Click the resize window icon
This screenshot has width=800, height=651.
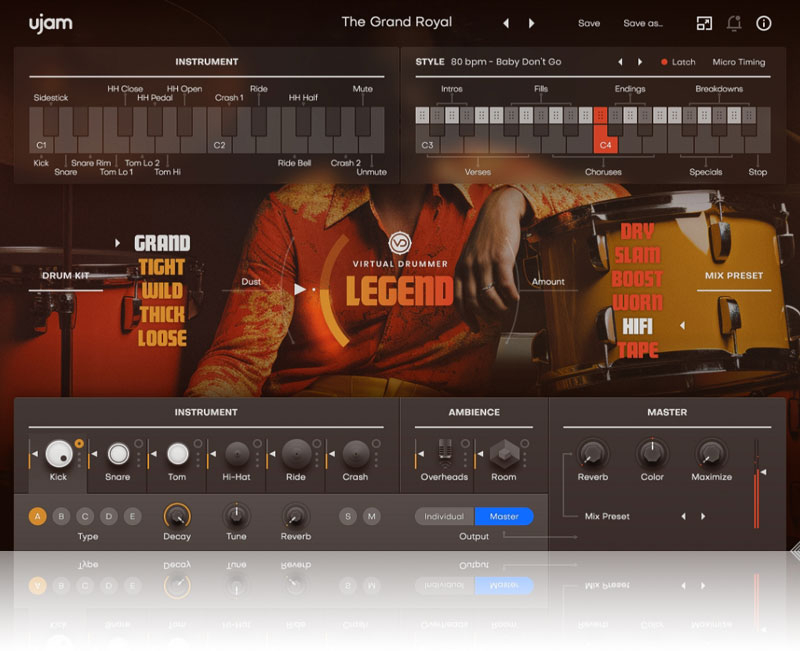pos(704,23)
